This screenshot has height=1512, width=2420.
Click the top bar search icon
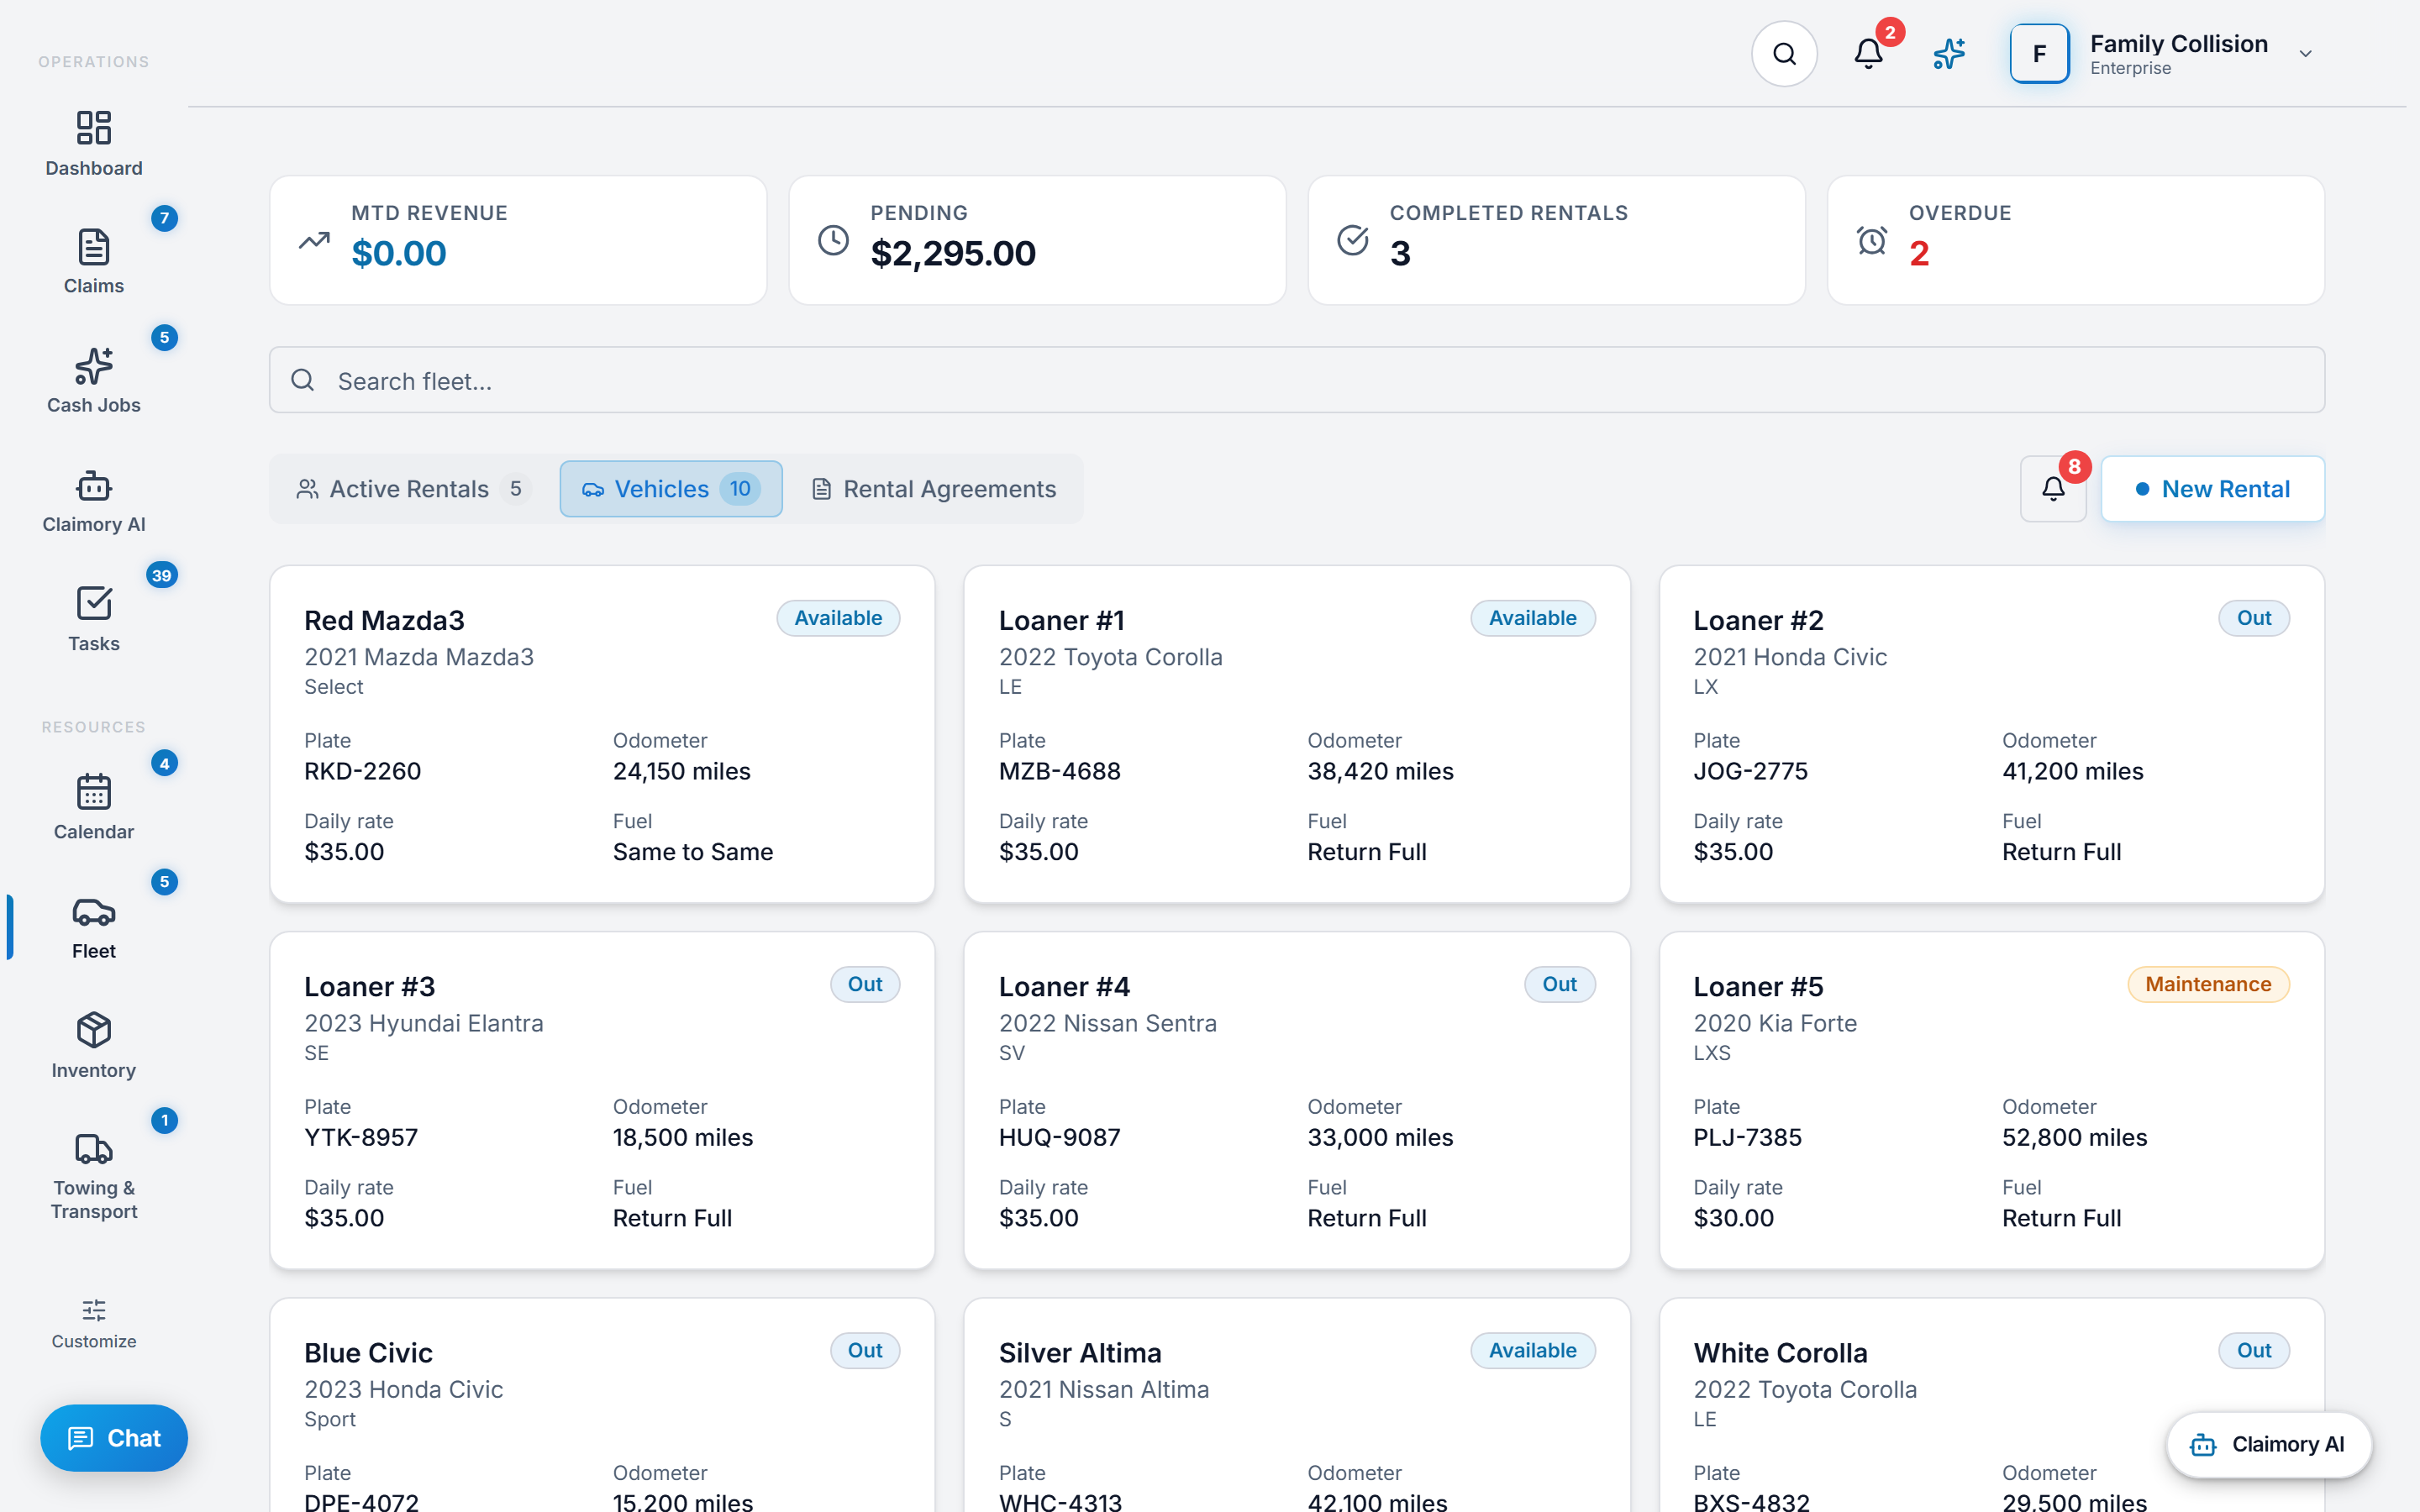[1784, 53]
